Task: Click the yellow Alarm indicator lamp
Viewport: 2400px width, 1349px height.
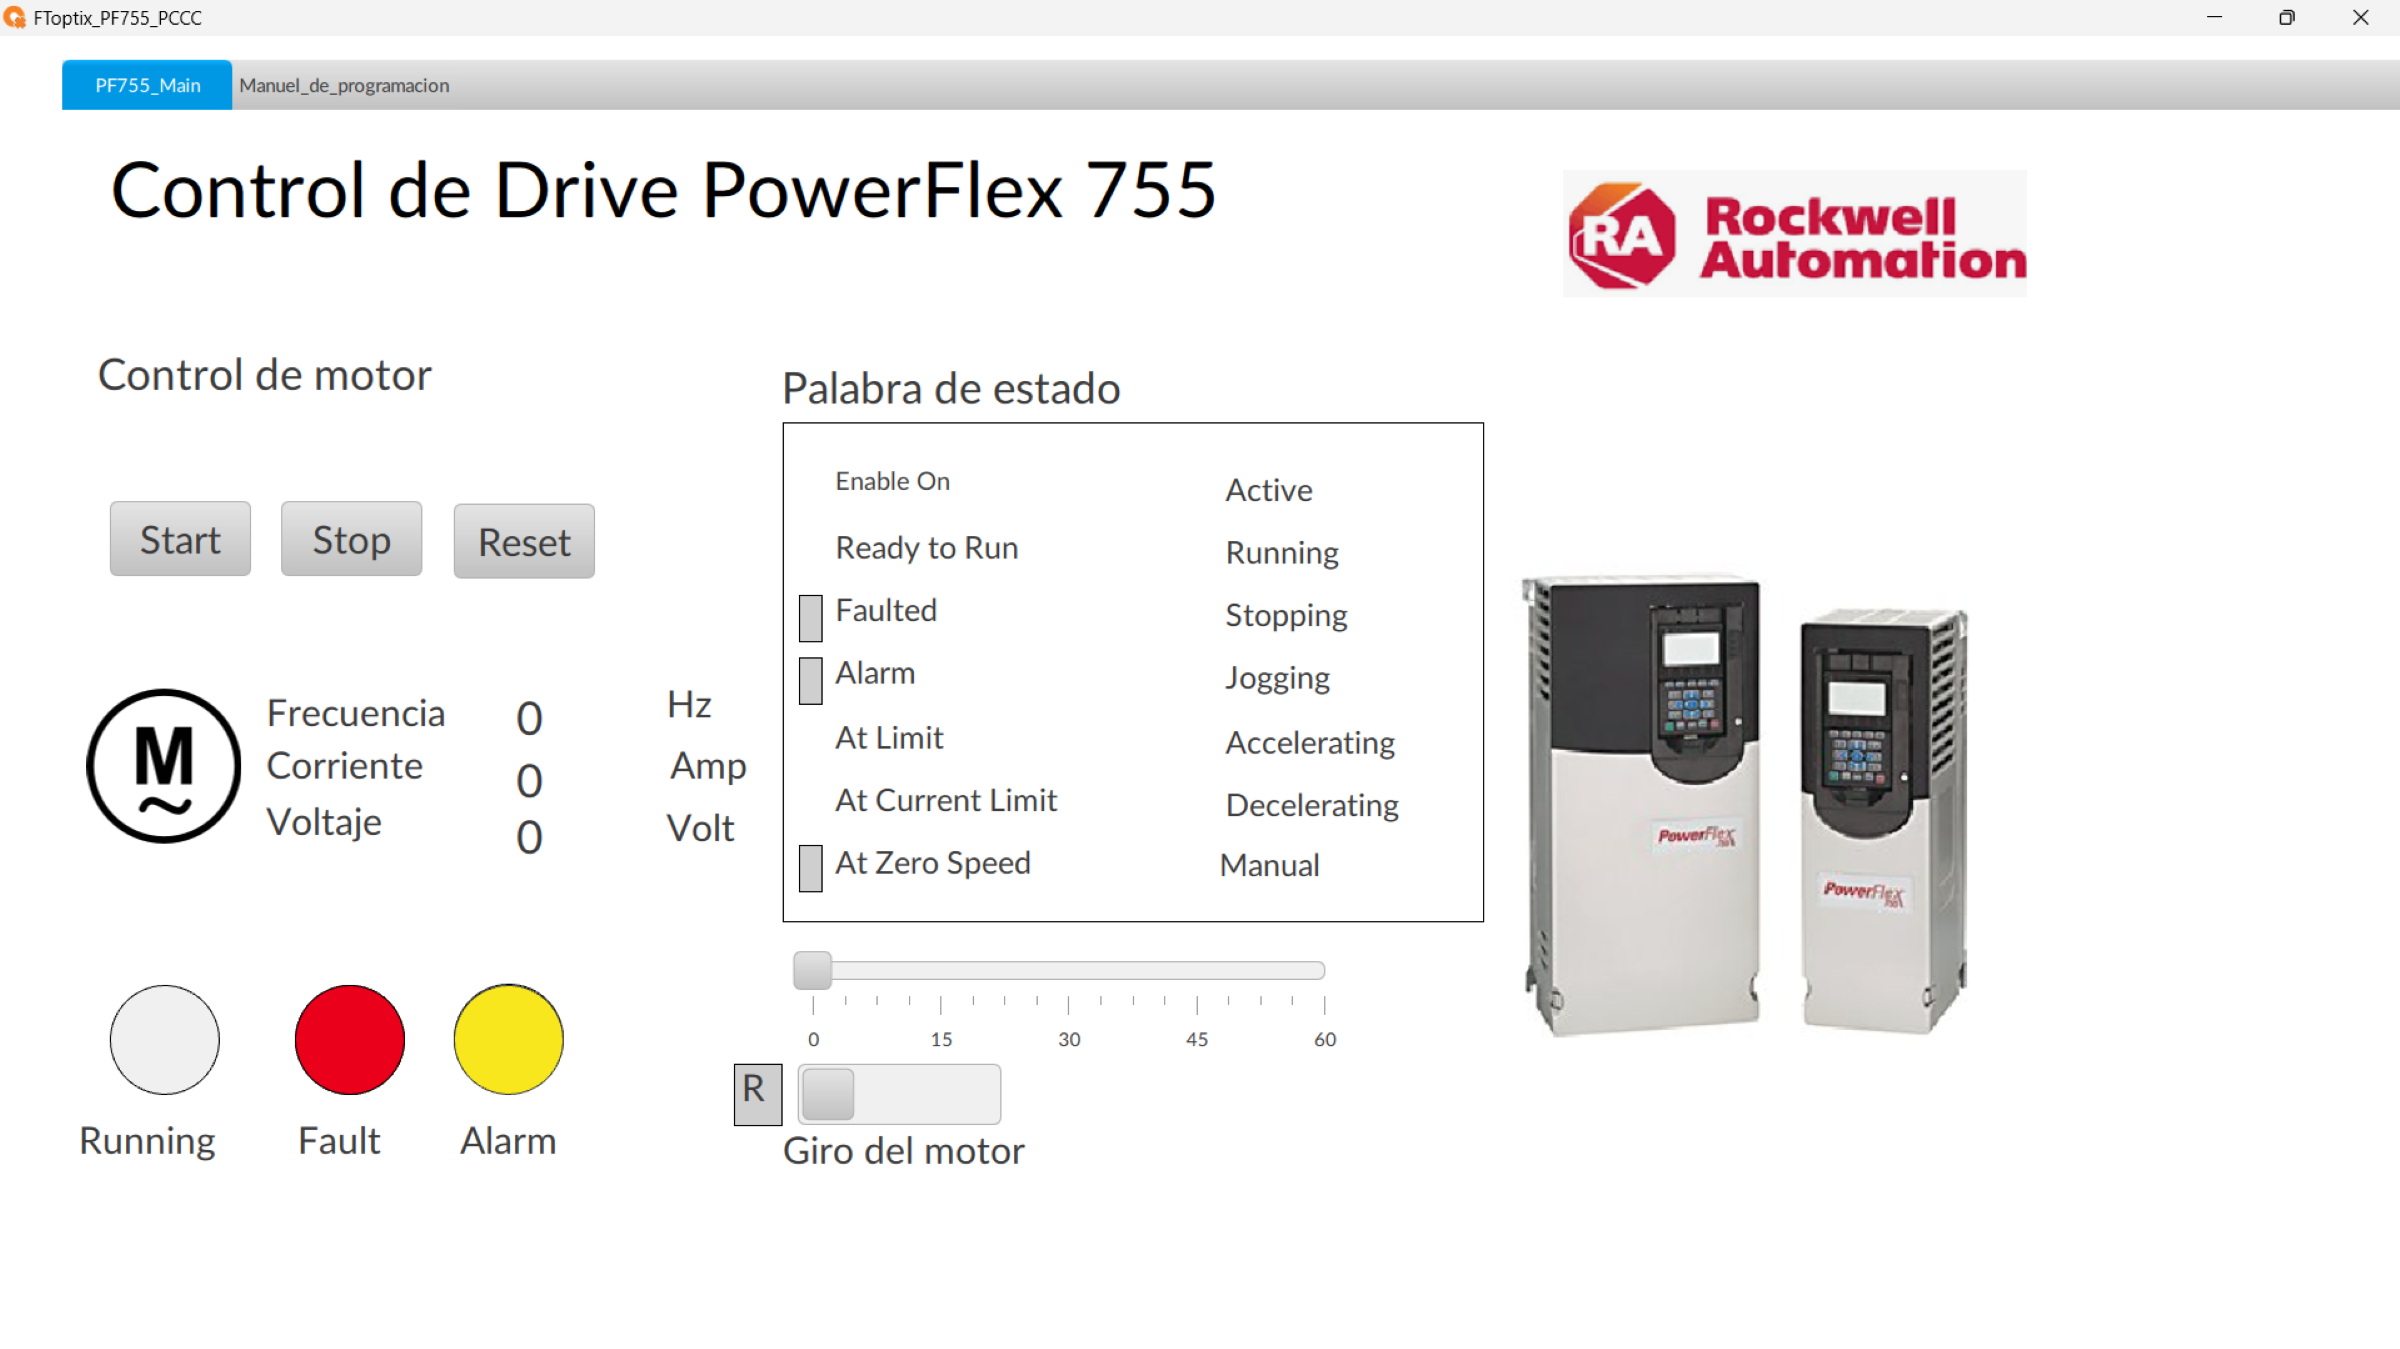Action: click(508, 1040)
